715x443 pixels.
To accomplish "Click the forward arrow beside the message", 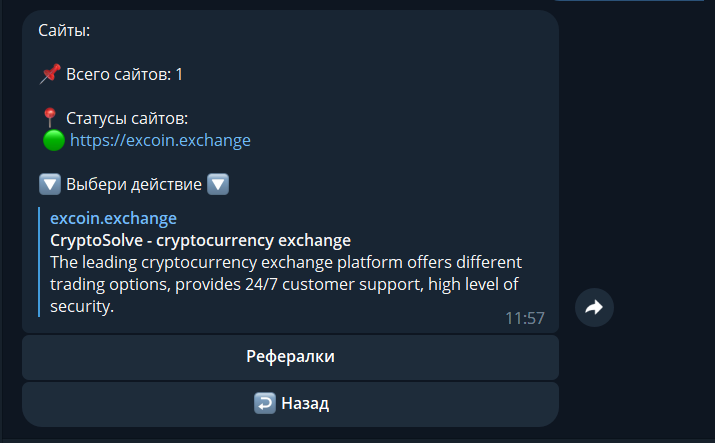I will (x=594, y=308).
